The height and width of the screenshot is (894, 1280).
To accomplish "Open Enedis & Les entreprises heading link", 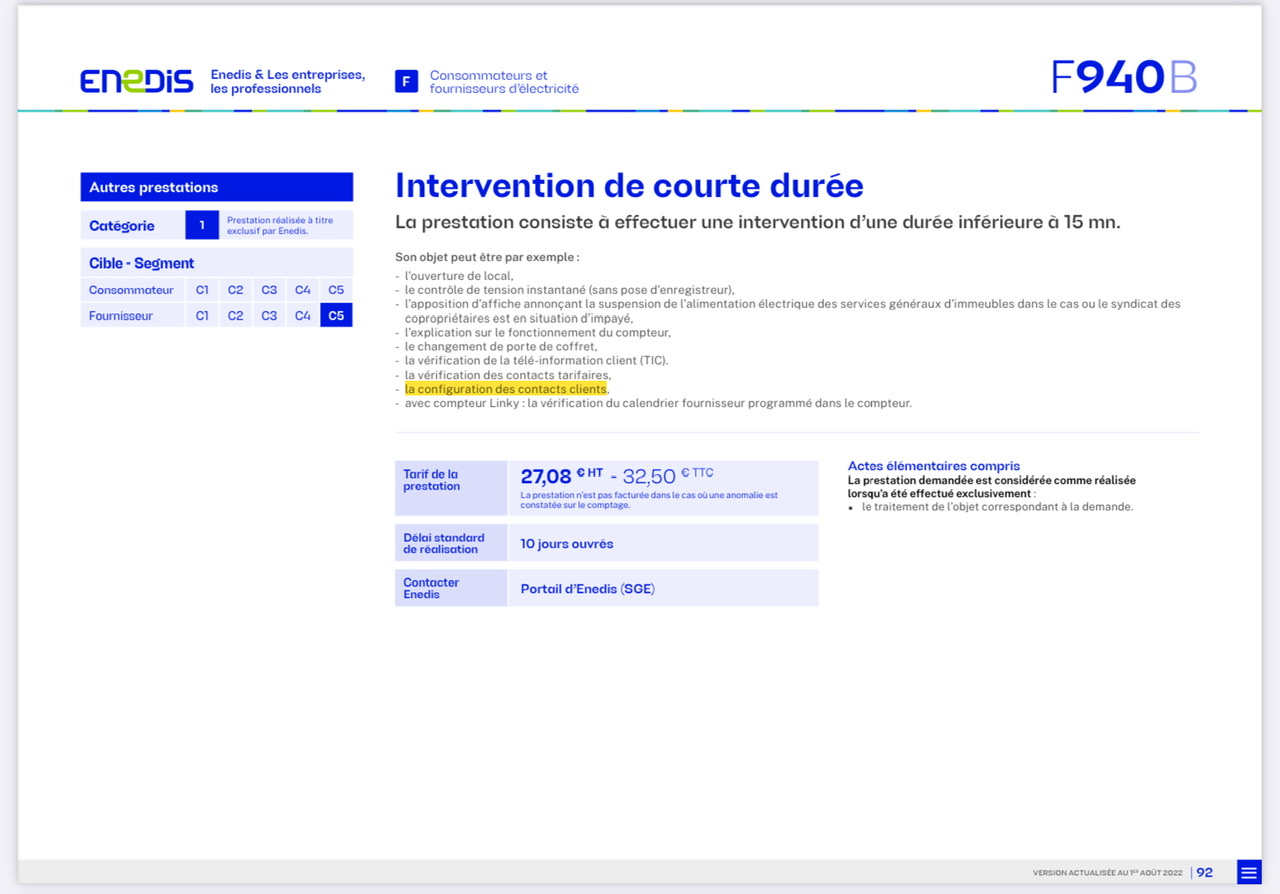I will click(288, 82).
